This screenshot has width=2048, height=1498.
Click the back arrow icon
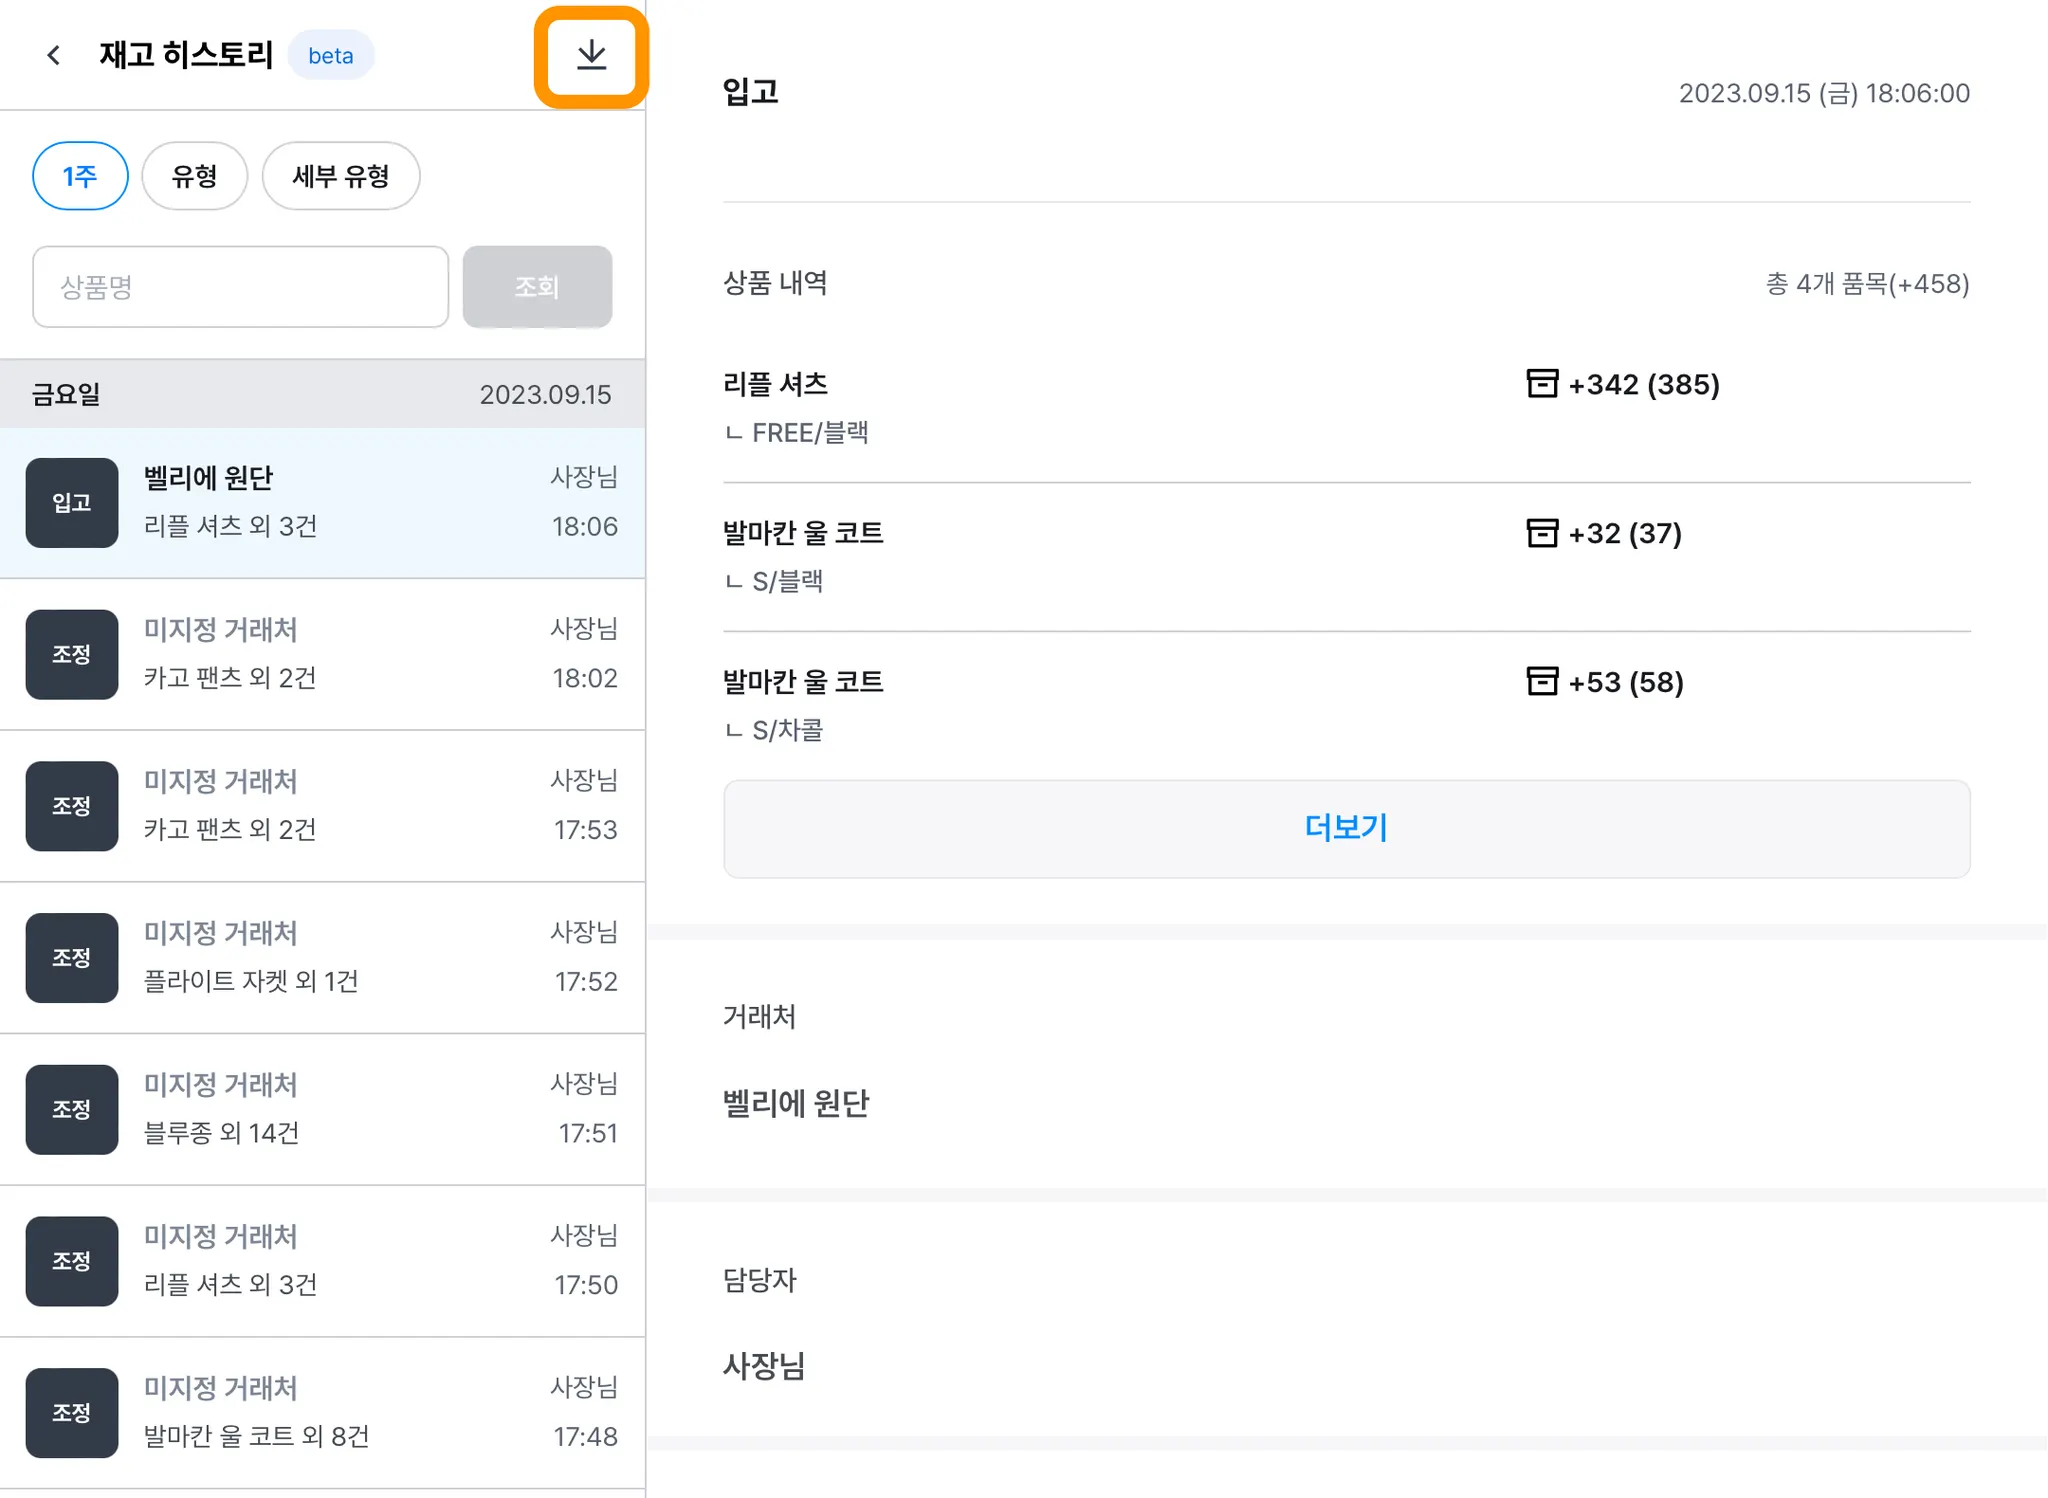[x=54, y=55]
